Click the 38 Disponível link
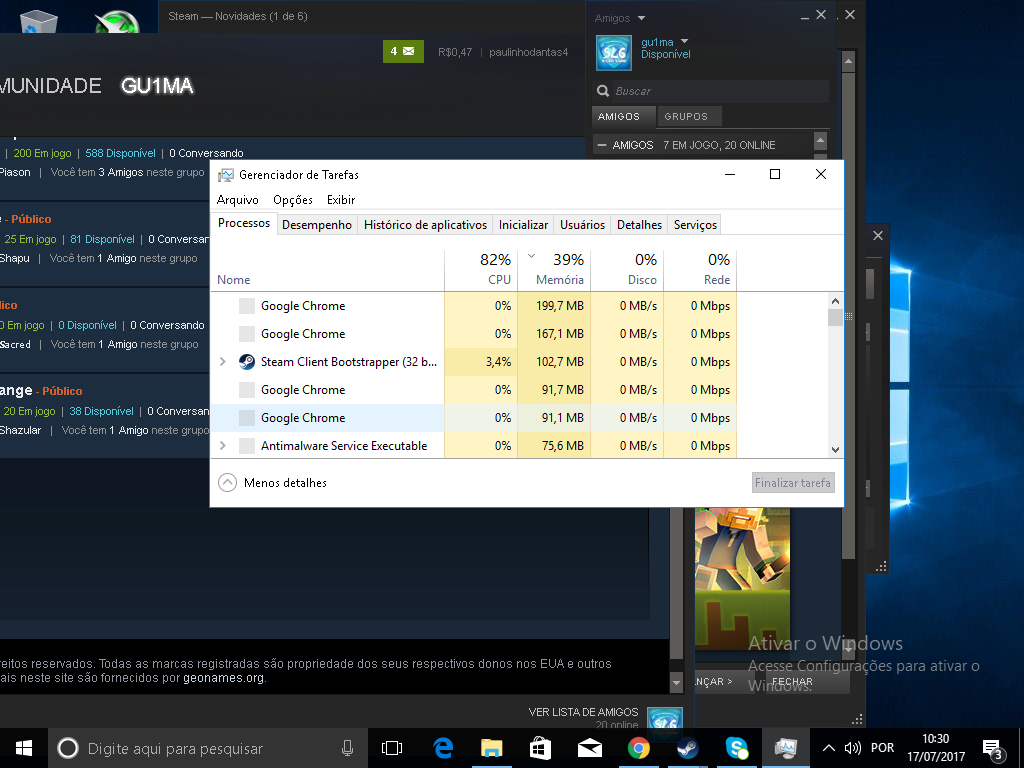Screen dimensions: 1024x768 [x=101, y=411]
